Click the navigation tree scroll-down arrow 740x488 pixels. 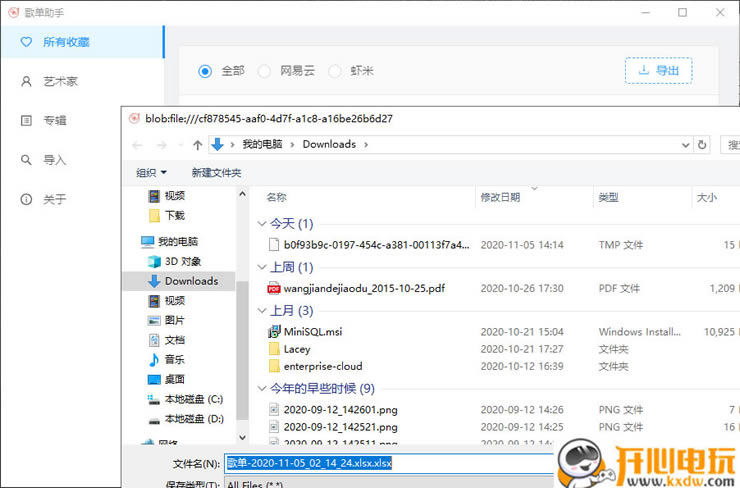(242, 438)
